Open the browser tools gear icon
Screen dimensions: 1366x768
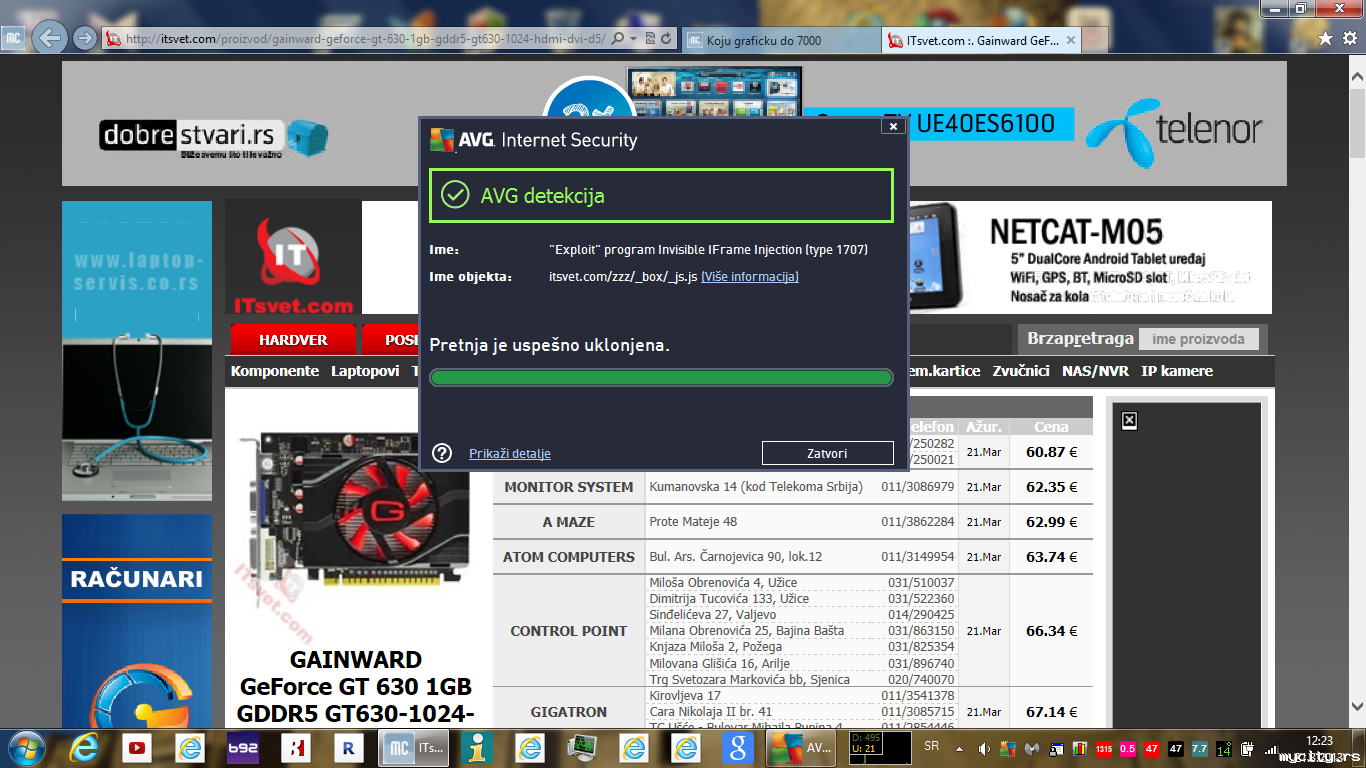click(1351, 38)
